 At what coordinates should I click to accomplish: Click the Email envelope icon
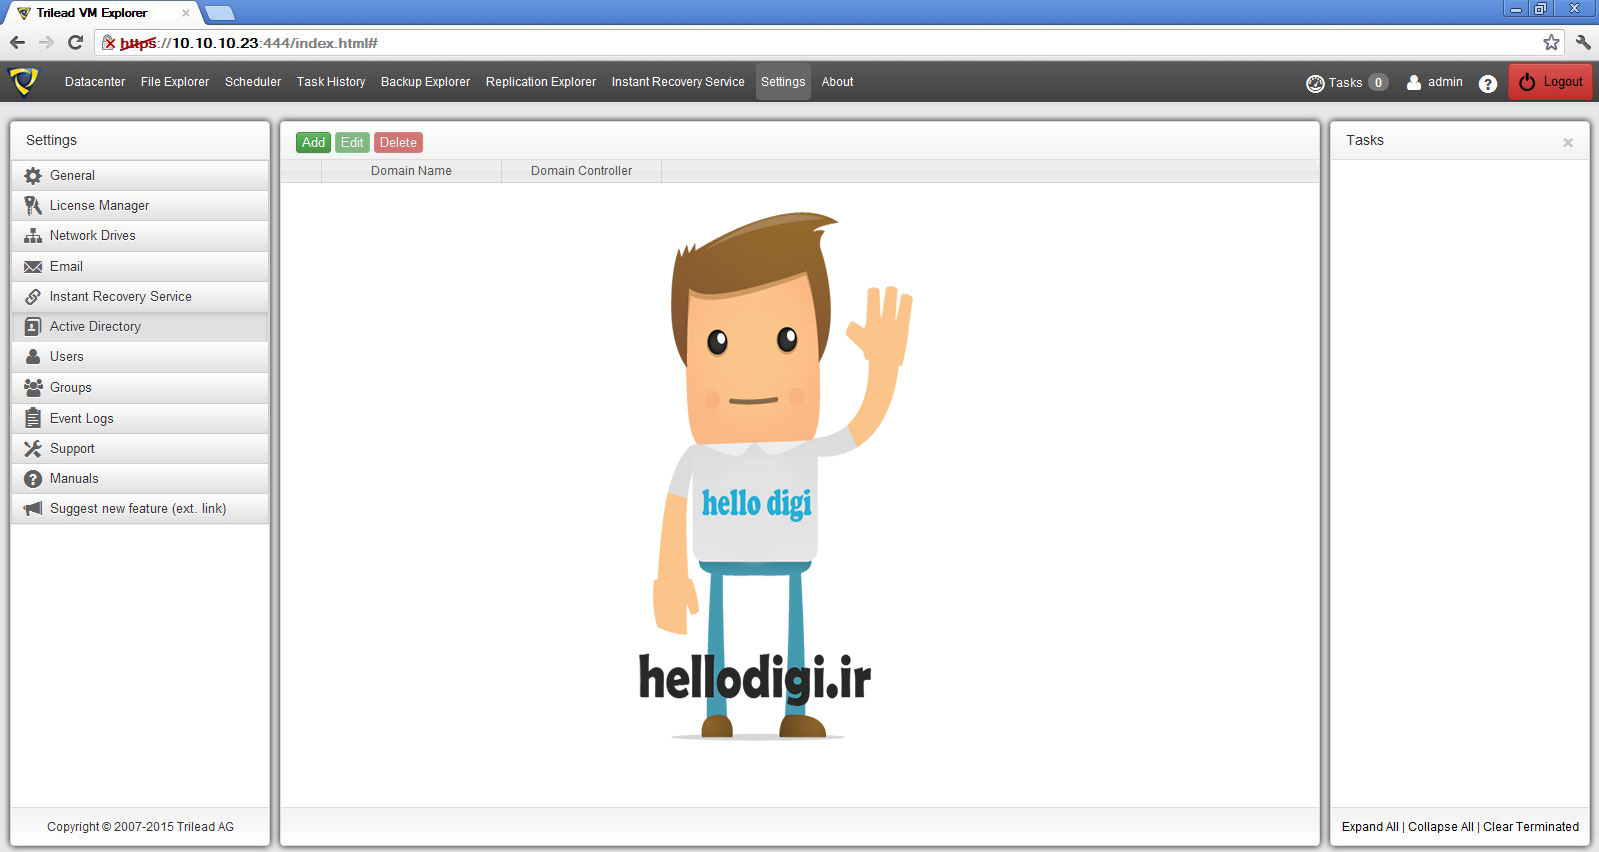[33, 267]
